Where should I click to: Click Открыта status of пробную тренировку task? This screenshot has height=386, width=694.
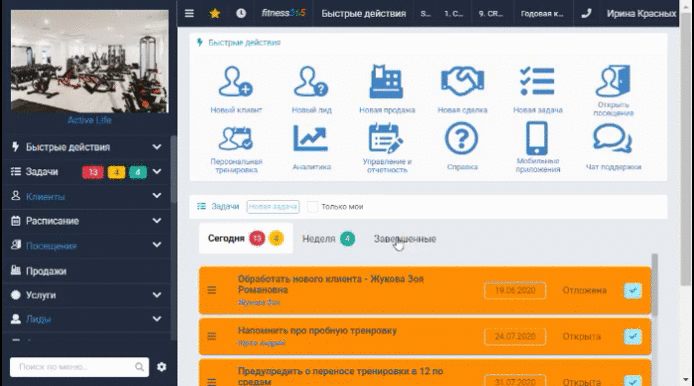point(581,336)
